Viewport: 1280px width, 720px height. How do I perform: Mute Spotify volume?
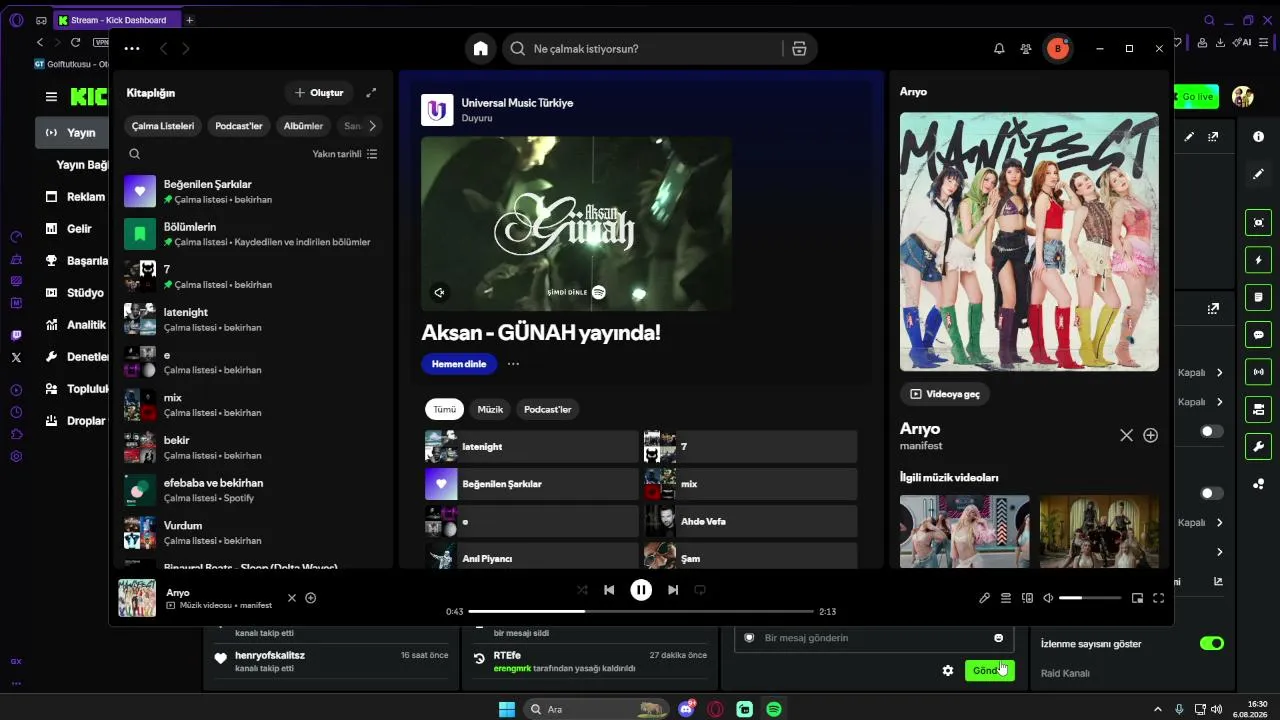1048,598
